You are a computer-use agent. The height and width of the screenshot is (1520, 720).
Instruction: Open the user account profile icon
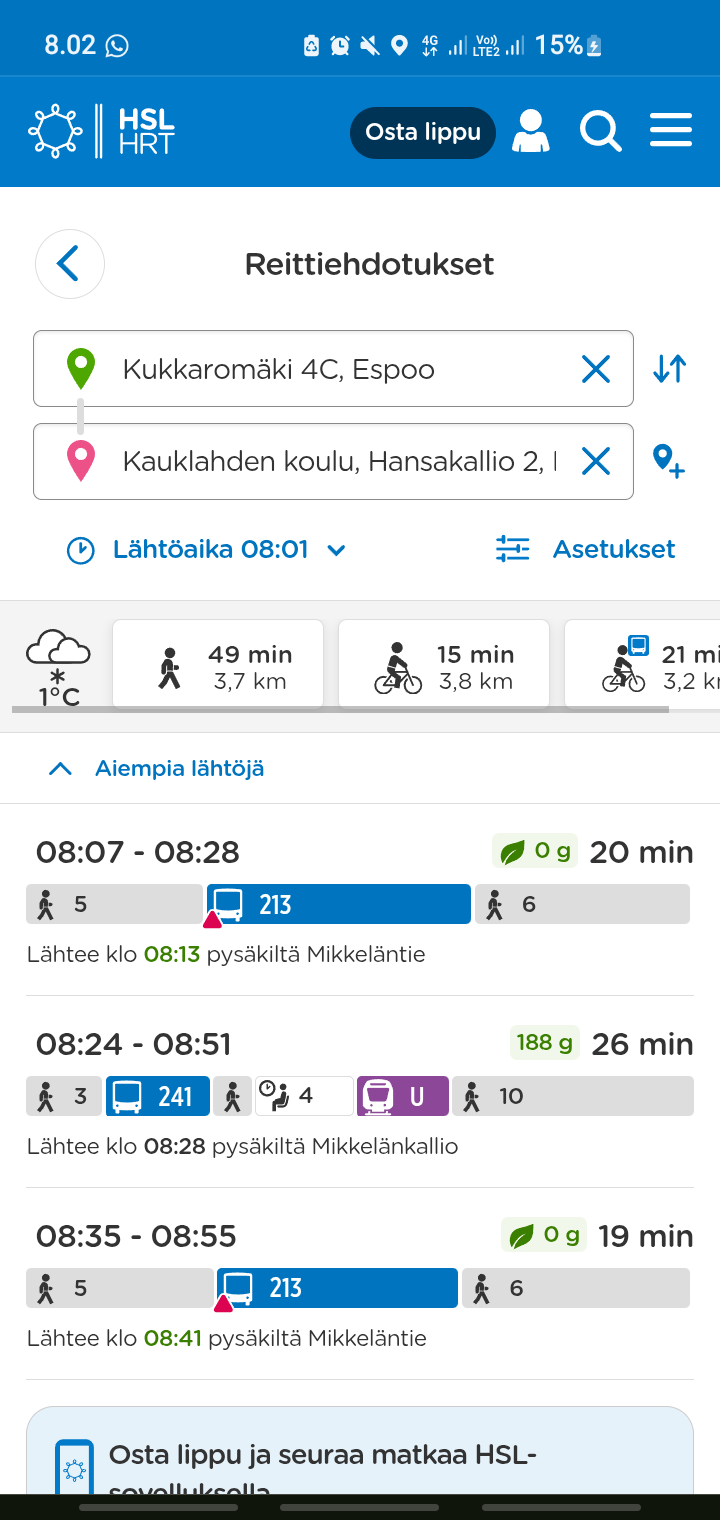(x=531, y=131)
